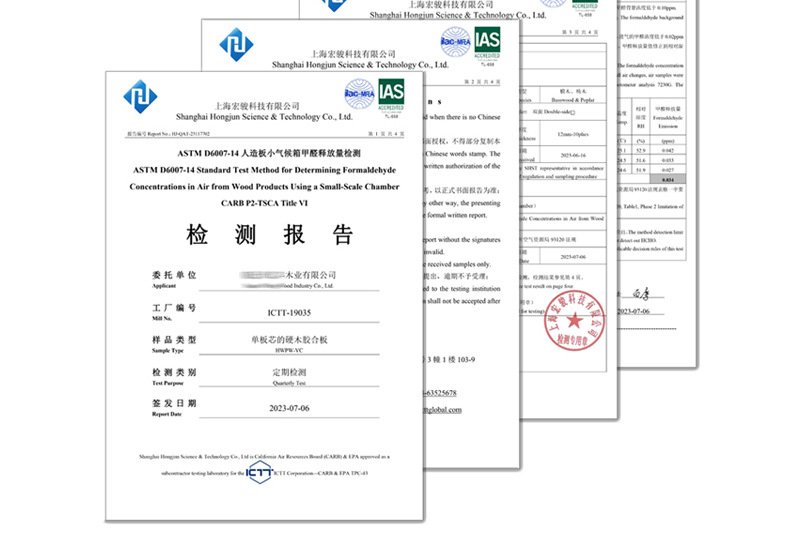
Task: Click the '检测类别' label
Action: coord(174,373)
